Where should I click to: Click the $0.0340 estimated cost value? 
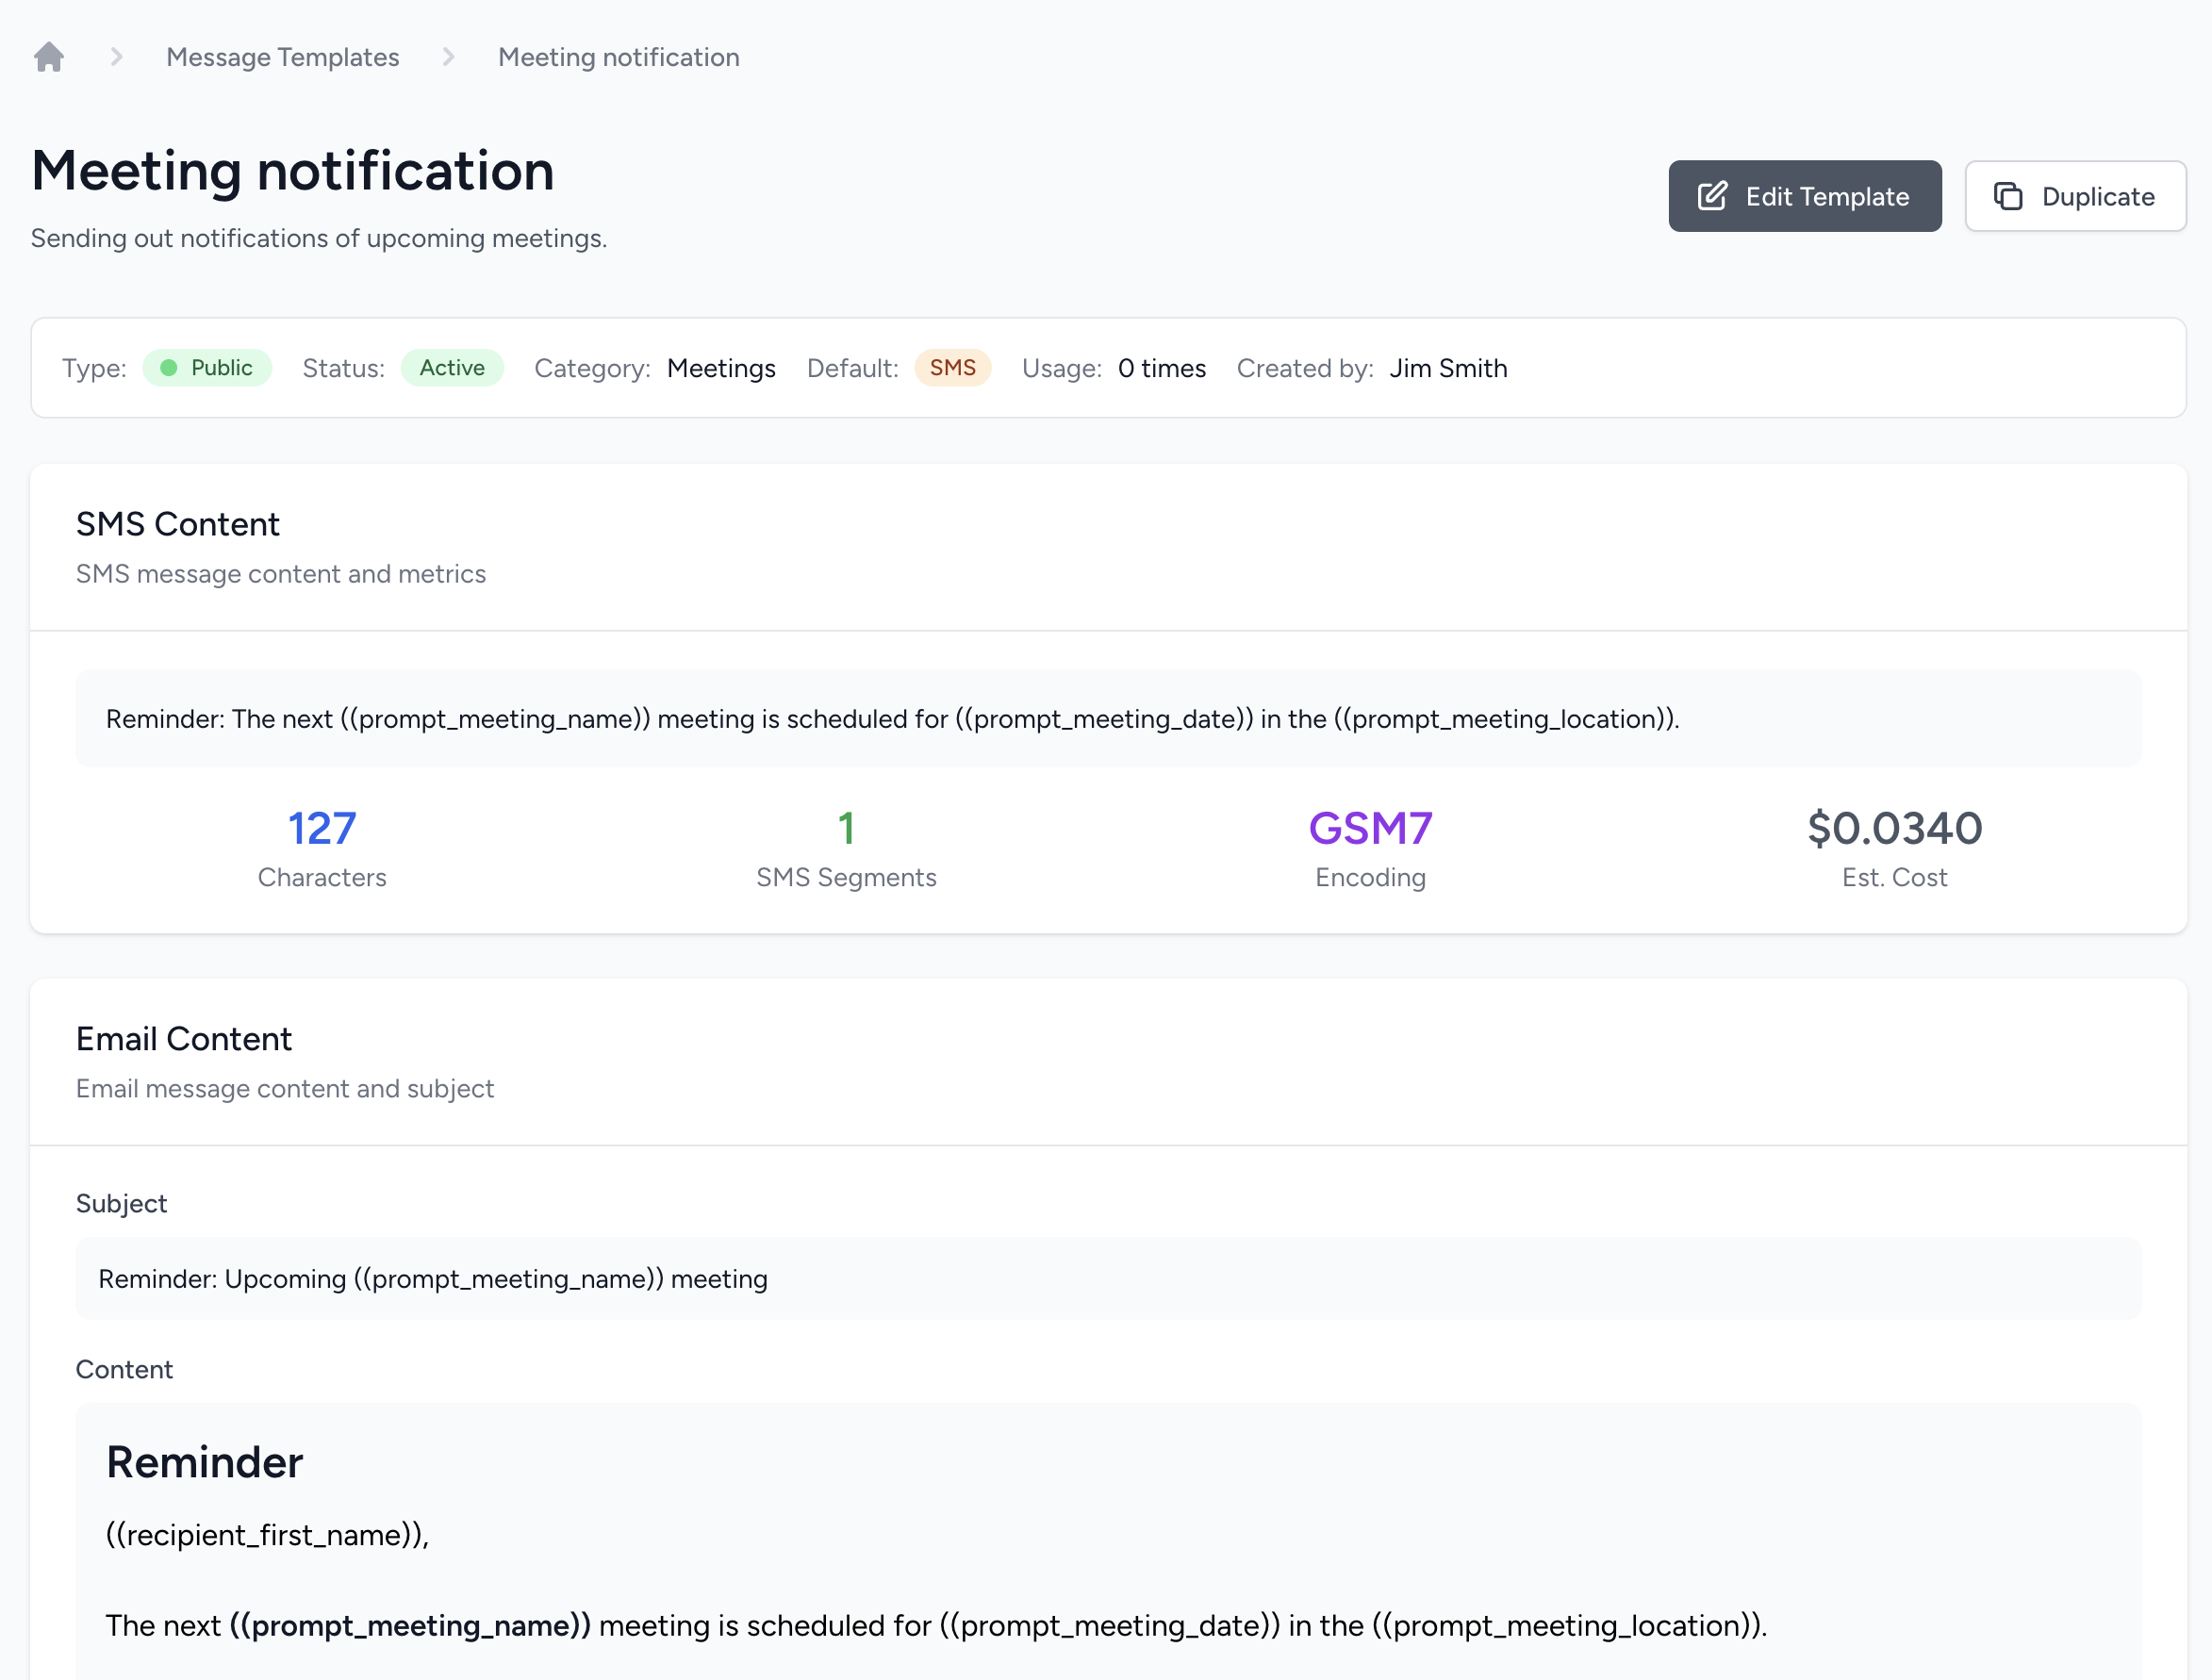click(1893, 829)
